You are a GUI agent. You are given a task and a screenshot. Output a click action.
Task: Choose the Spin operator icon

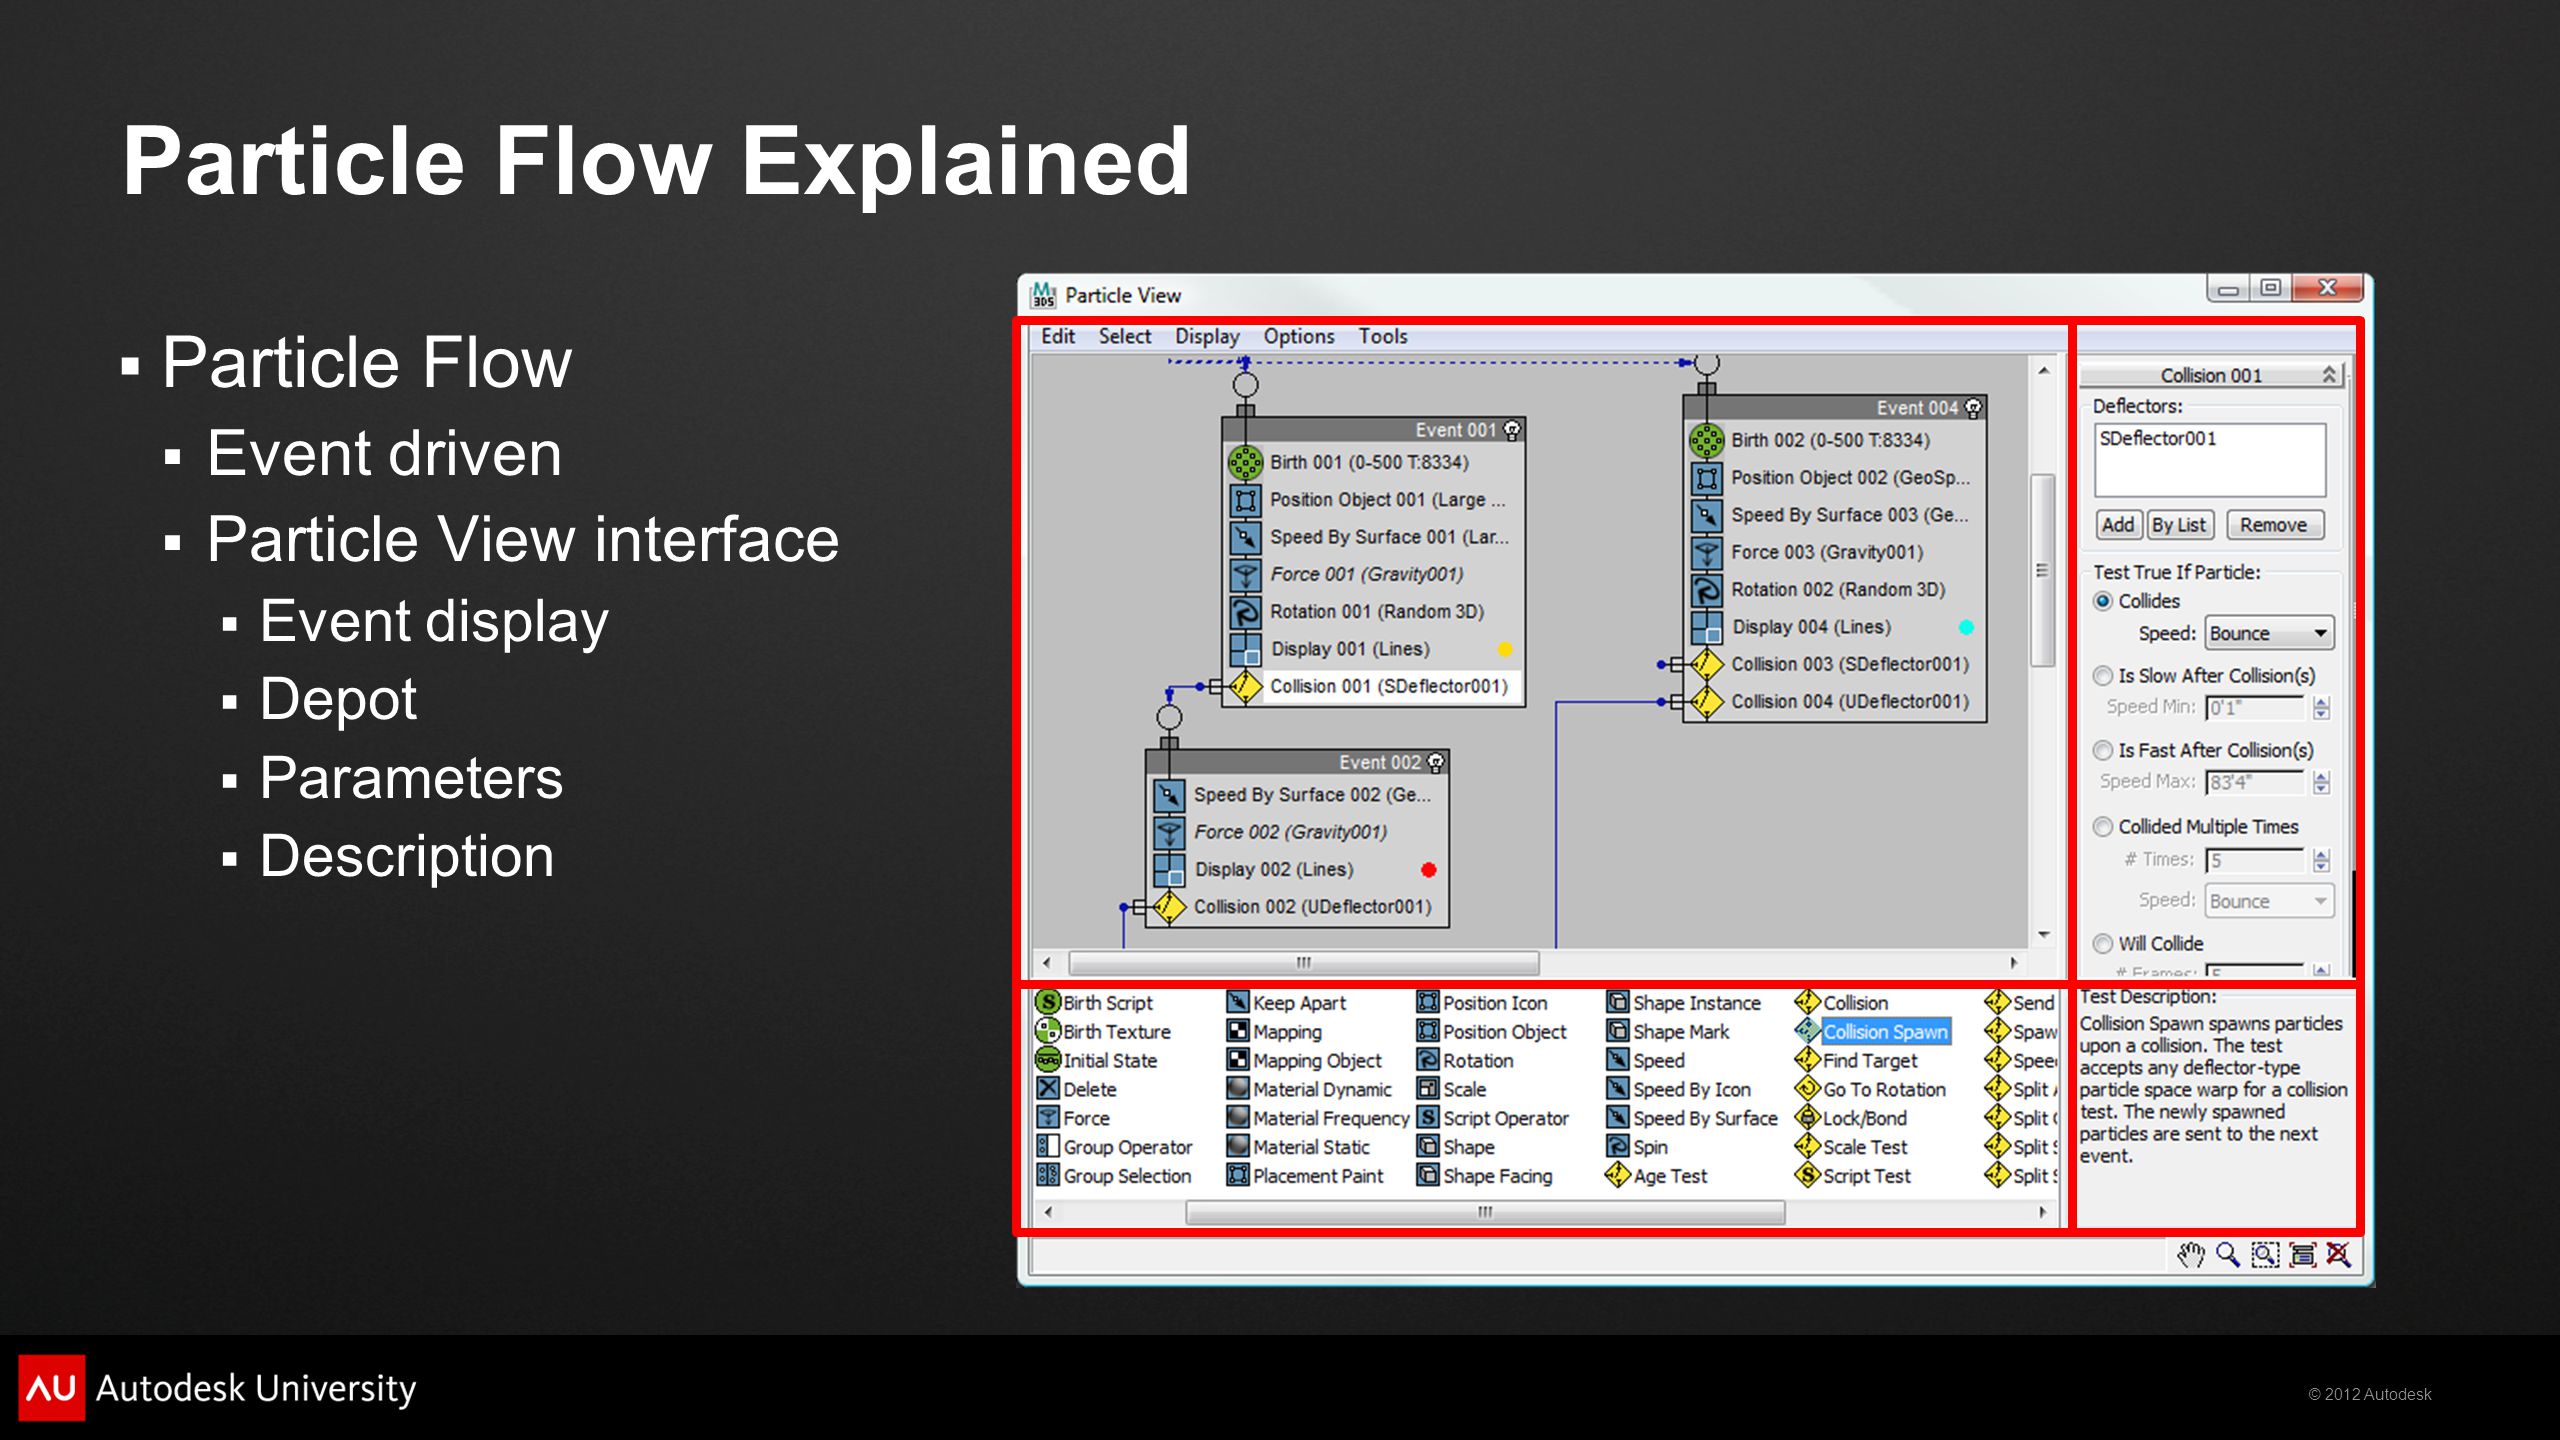point(1618,1146)
